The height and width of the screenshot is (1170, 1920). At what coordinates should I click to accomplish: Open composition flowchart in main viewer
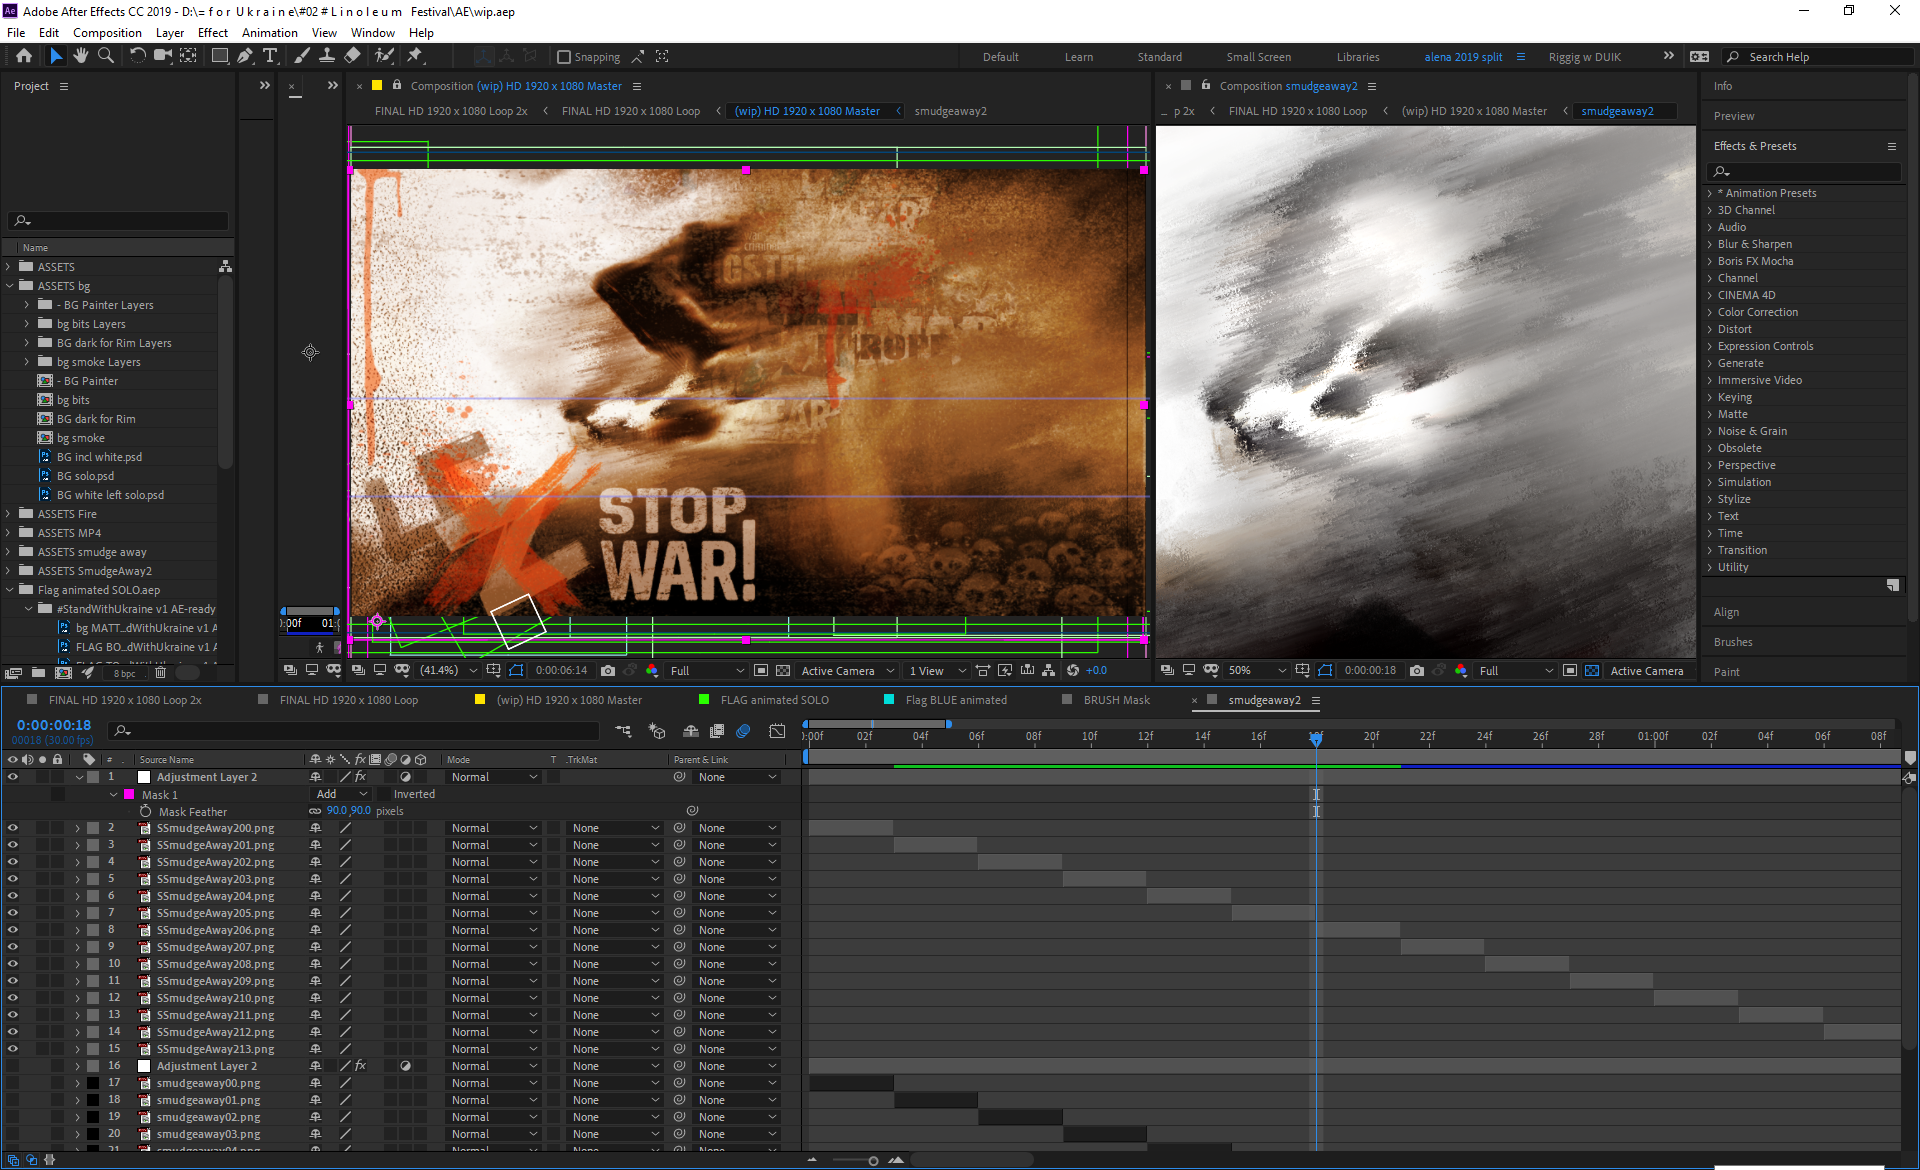pos(1048,671)
